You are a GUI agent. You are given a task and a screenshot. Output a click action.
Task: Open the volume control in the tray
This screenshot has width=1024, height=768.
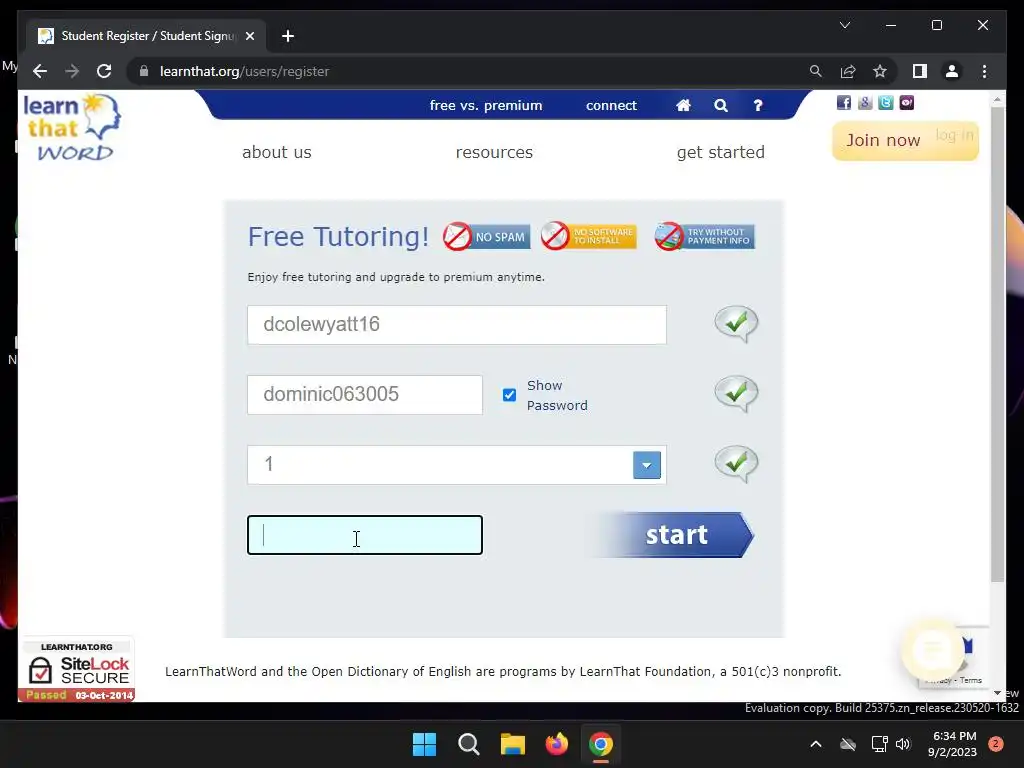[903, 744]
